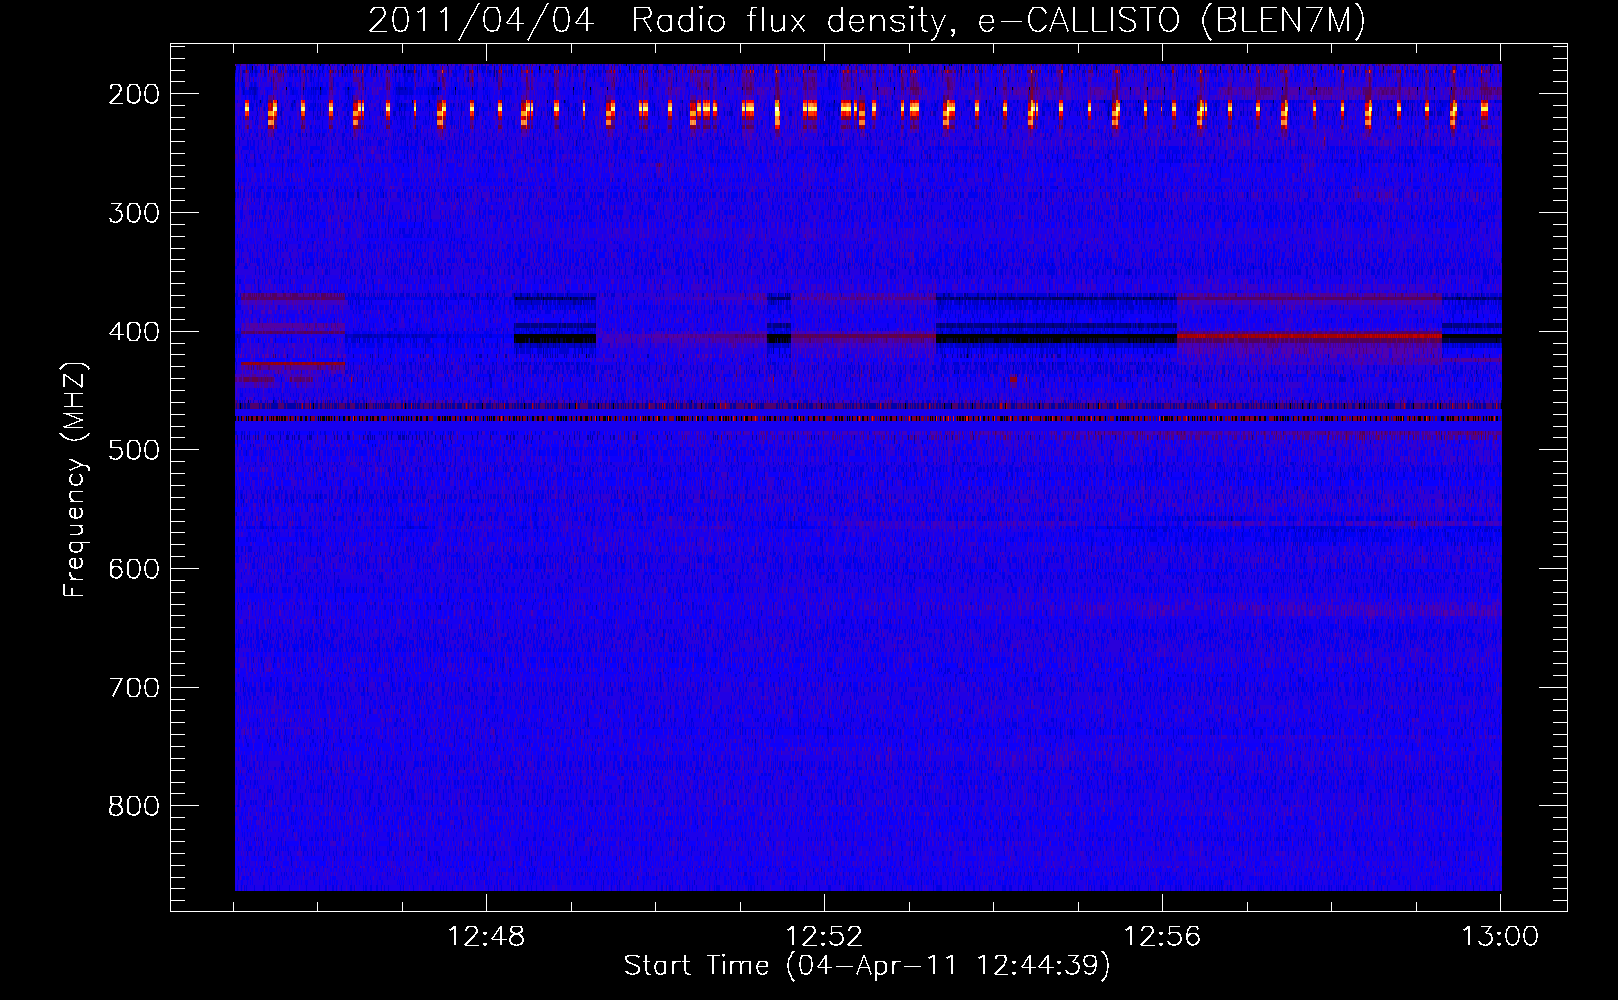1618x1000 pixels.
Task: Click the Start Time axis caption
Action: coord(867,966)
